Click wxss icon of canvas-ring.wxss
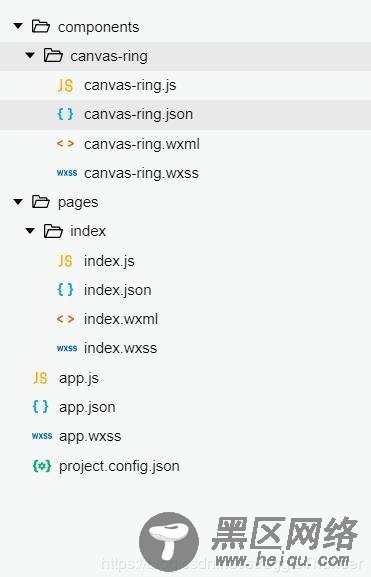 (x=67, y=173)
